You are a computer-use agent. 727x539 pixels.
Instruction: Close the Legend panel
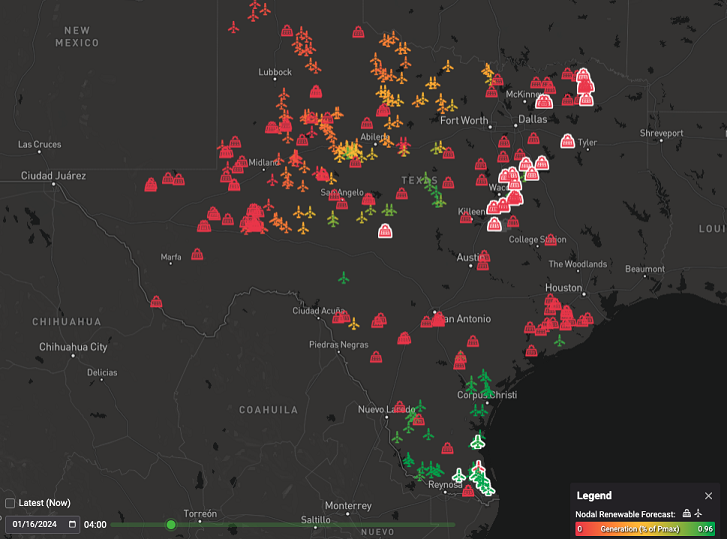(708, 495)
